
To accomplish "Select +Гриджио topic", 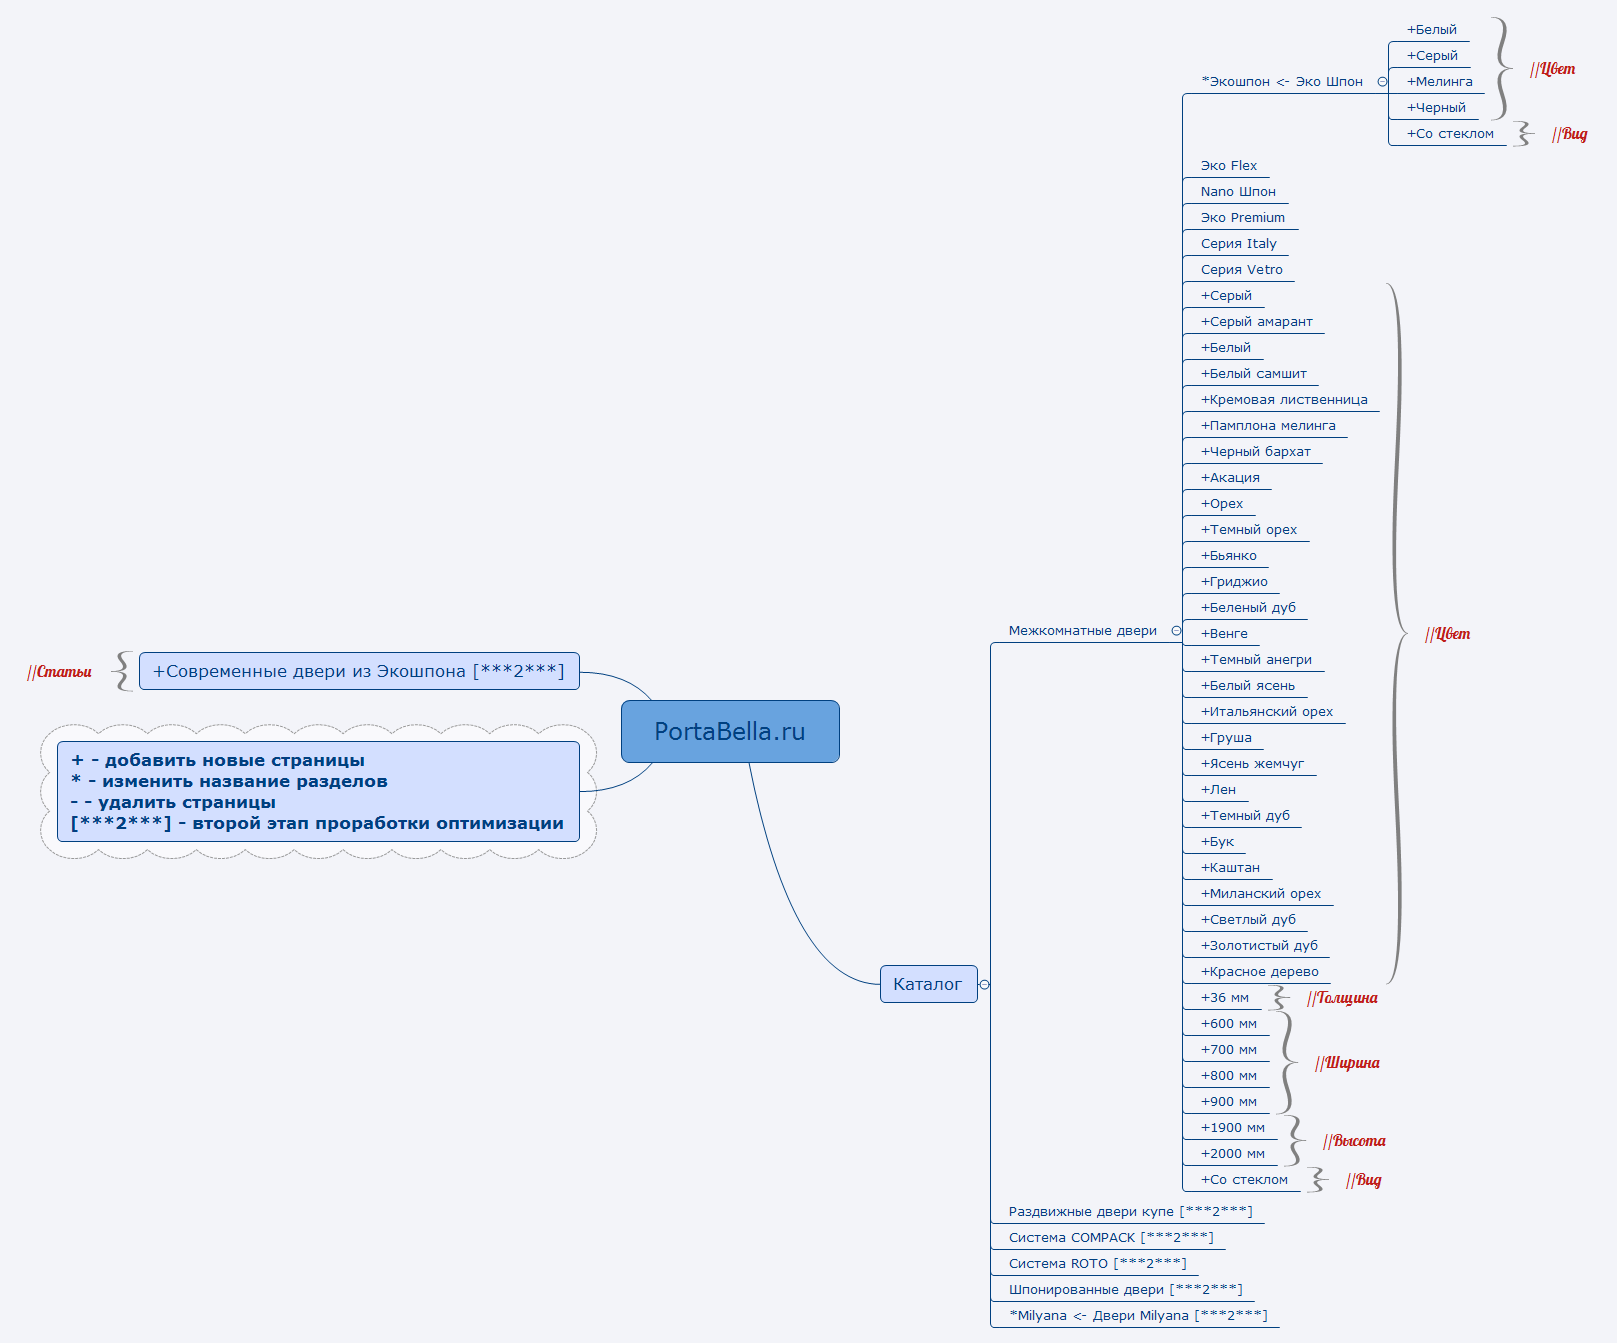I will (x=1234, y=582).
